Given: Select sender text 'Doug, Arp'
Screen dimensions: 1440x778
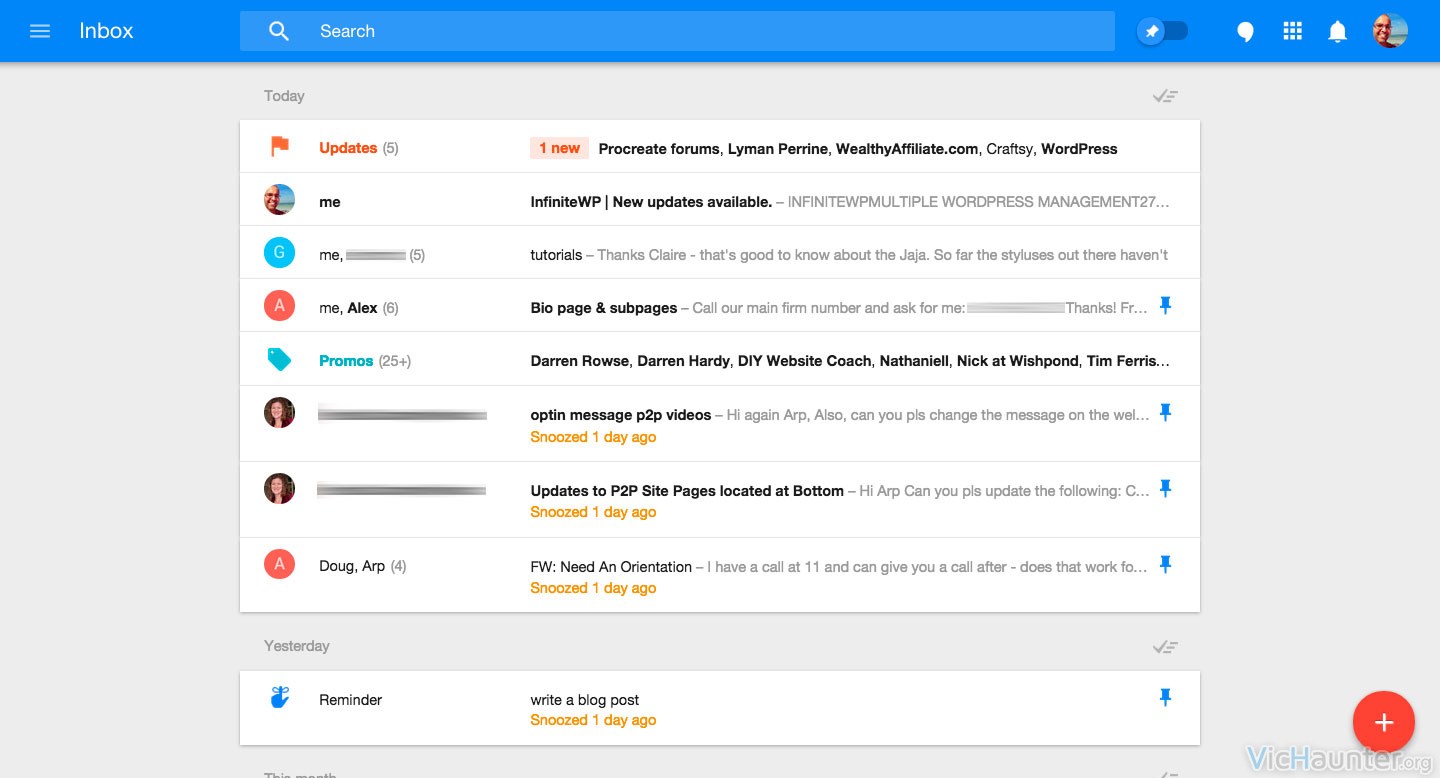Looking at the screenshot, I should (x=352, y=566).
